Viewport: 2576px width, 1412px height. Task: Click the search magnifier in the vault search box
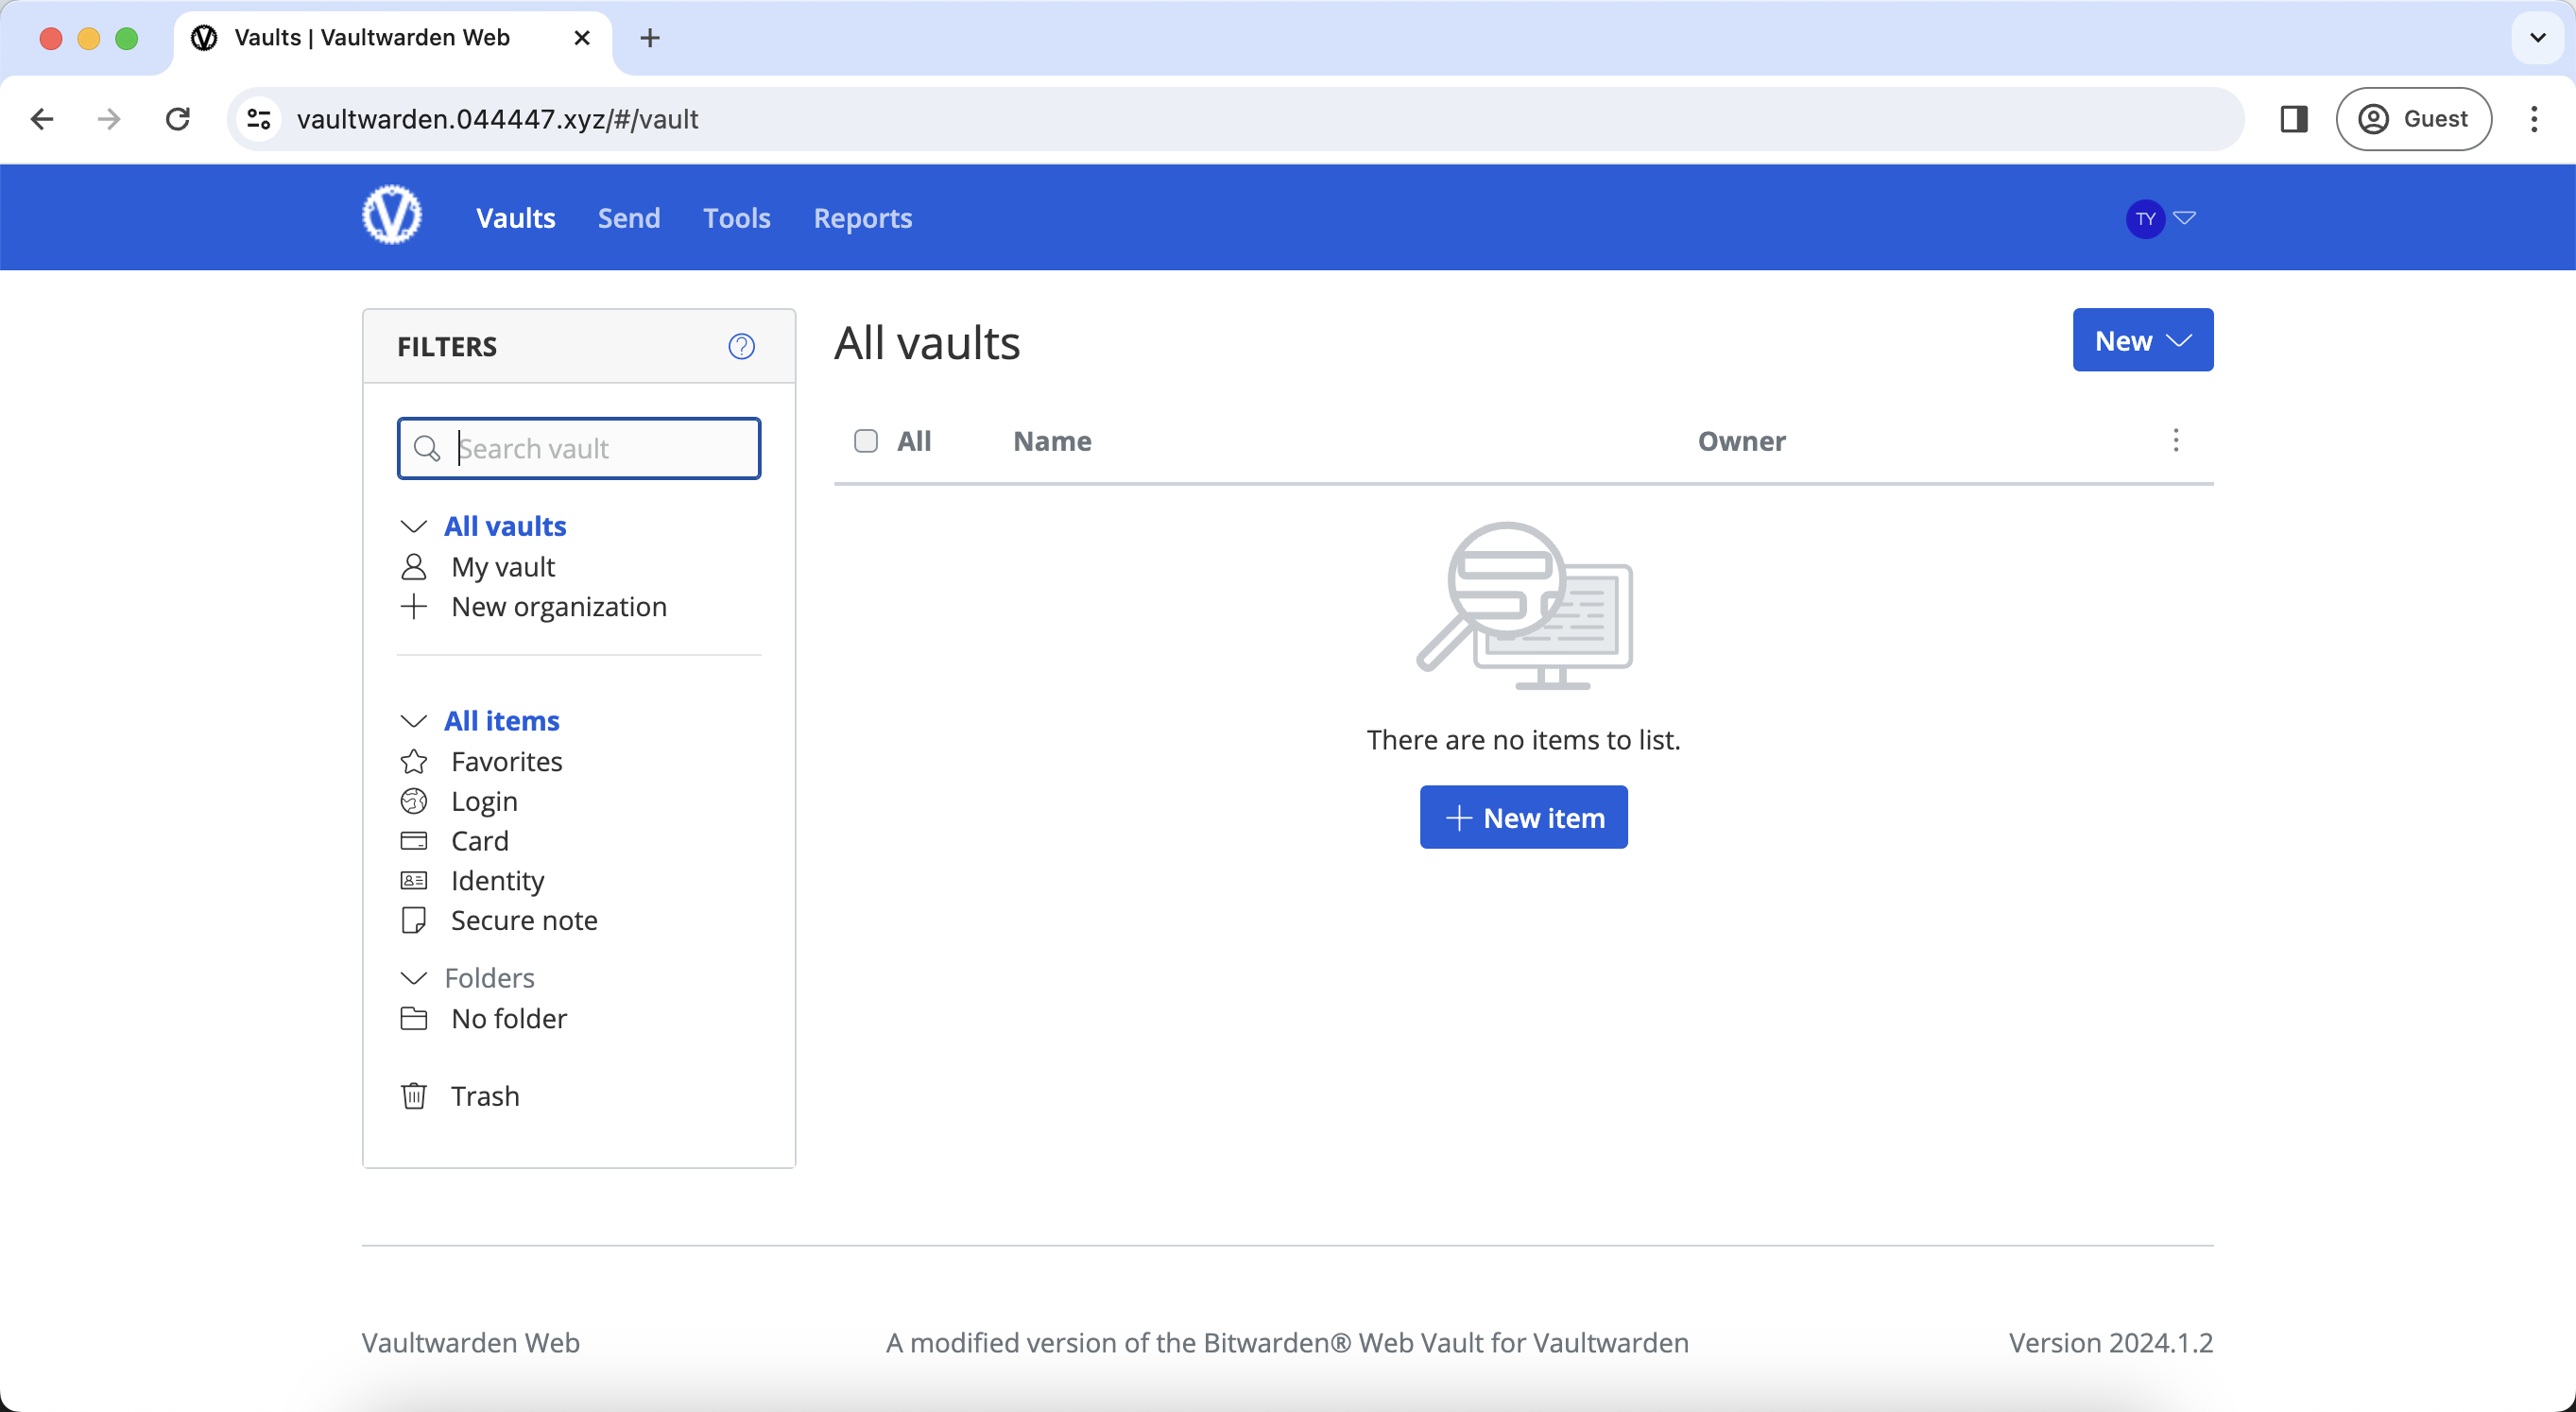[x=427, y=448]
